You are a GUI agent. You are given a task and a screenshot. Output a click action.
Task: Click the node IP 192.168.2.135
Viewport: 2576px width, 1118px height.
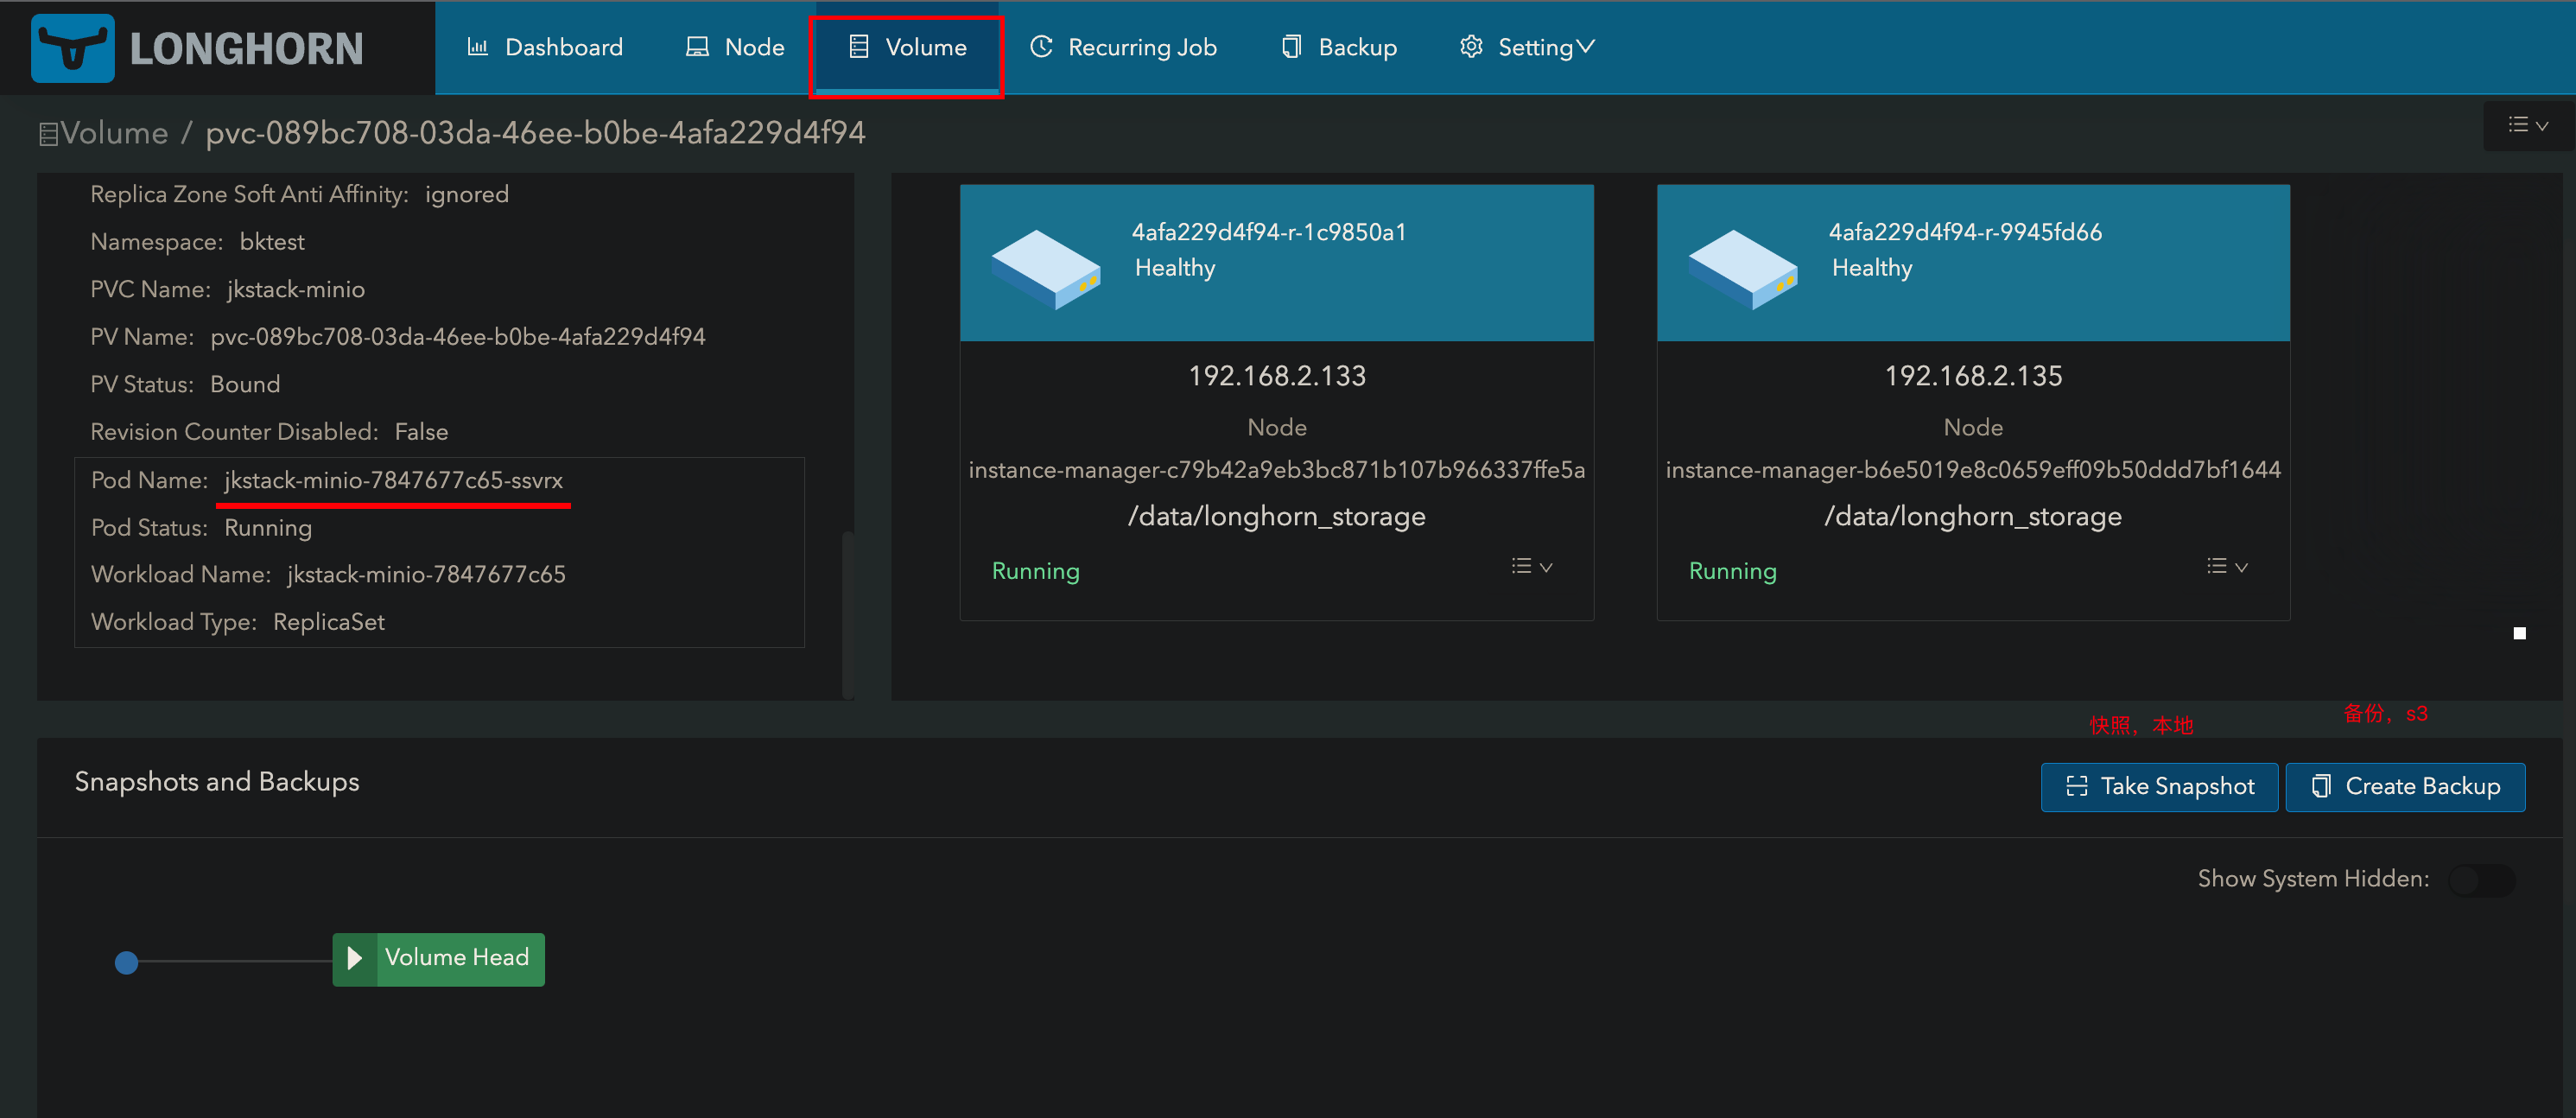pos(1973,376)
